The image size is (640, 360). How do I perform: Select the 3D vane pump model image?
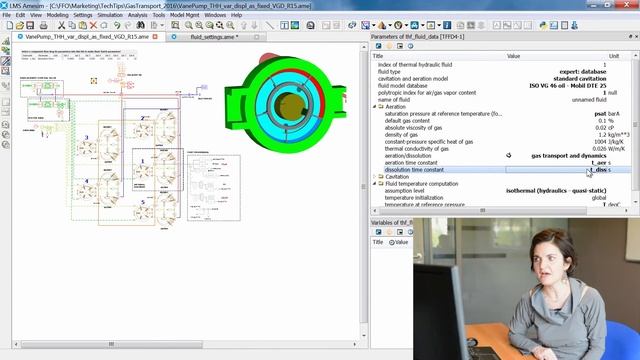(x=285, y=102)
